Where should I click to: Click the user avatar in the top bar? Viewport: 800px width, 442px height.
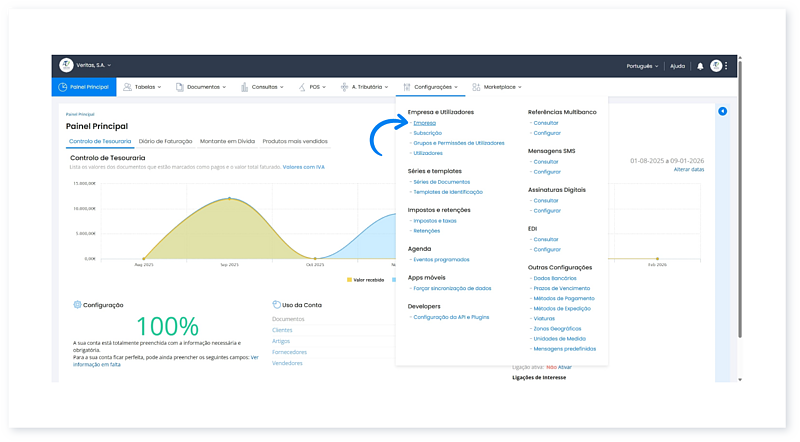[715, 66]
